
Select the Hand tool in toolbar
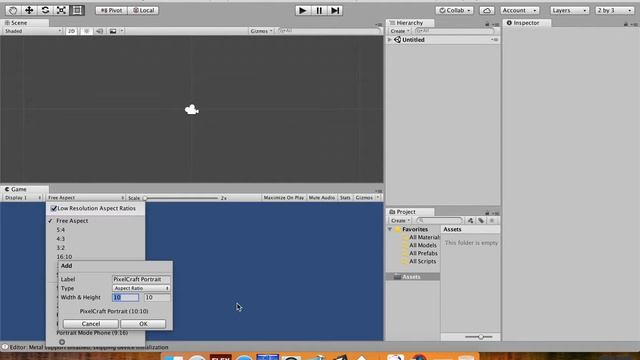12,10
